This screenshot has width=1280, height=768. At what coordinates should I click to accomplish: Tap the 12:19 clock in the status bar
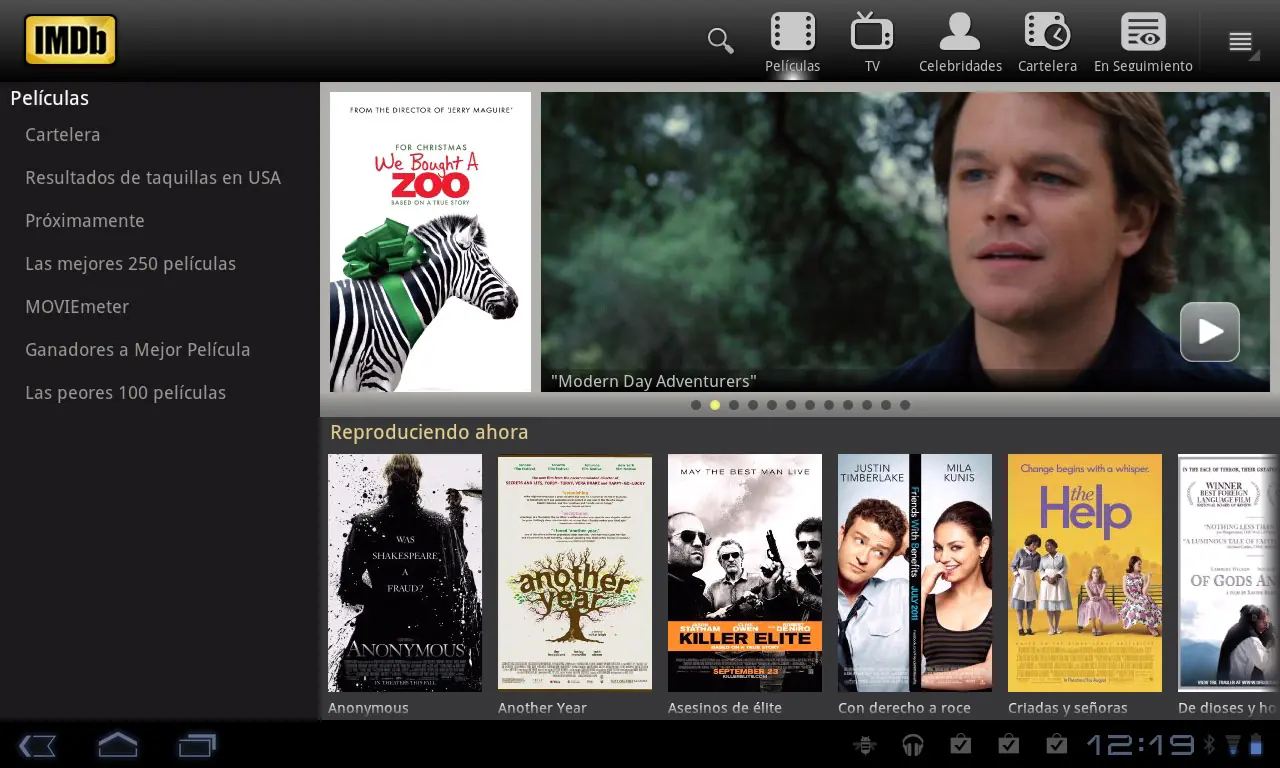click(x=1140, y=745)
